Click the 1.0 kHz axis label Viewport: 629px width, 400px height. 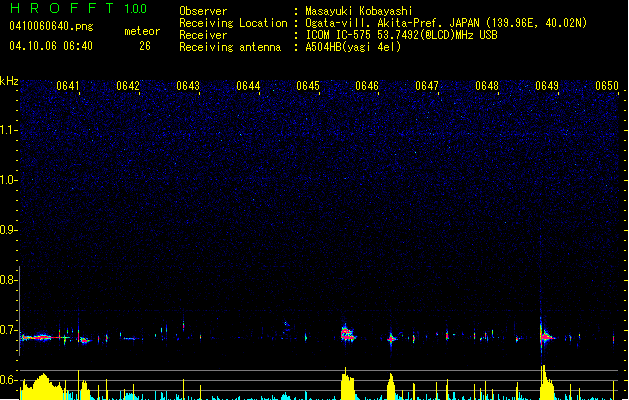[x=8, y=180]
